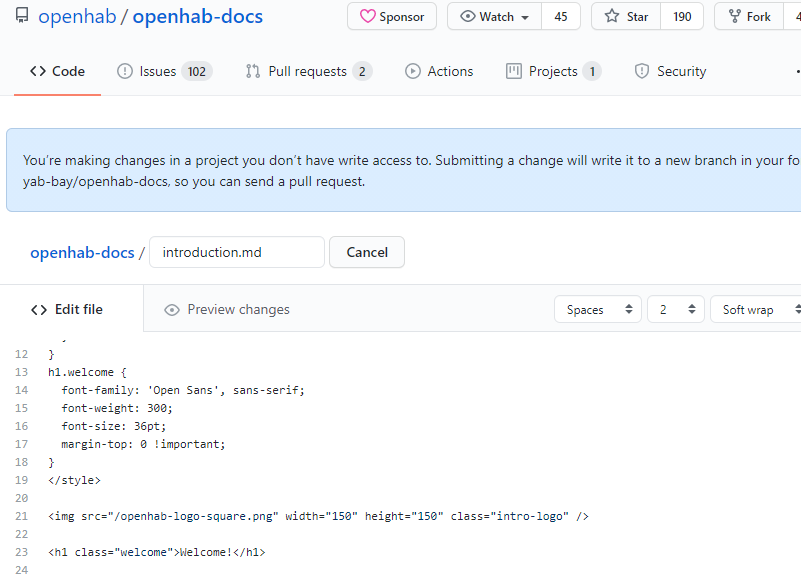Open the Soft wrap mode dropdown
801x579 pixels.
(x=757, y=309)
